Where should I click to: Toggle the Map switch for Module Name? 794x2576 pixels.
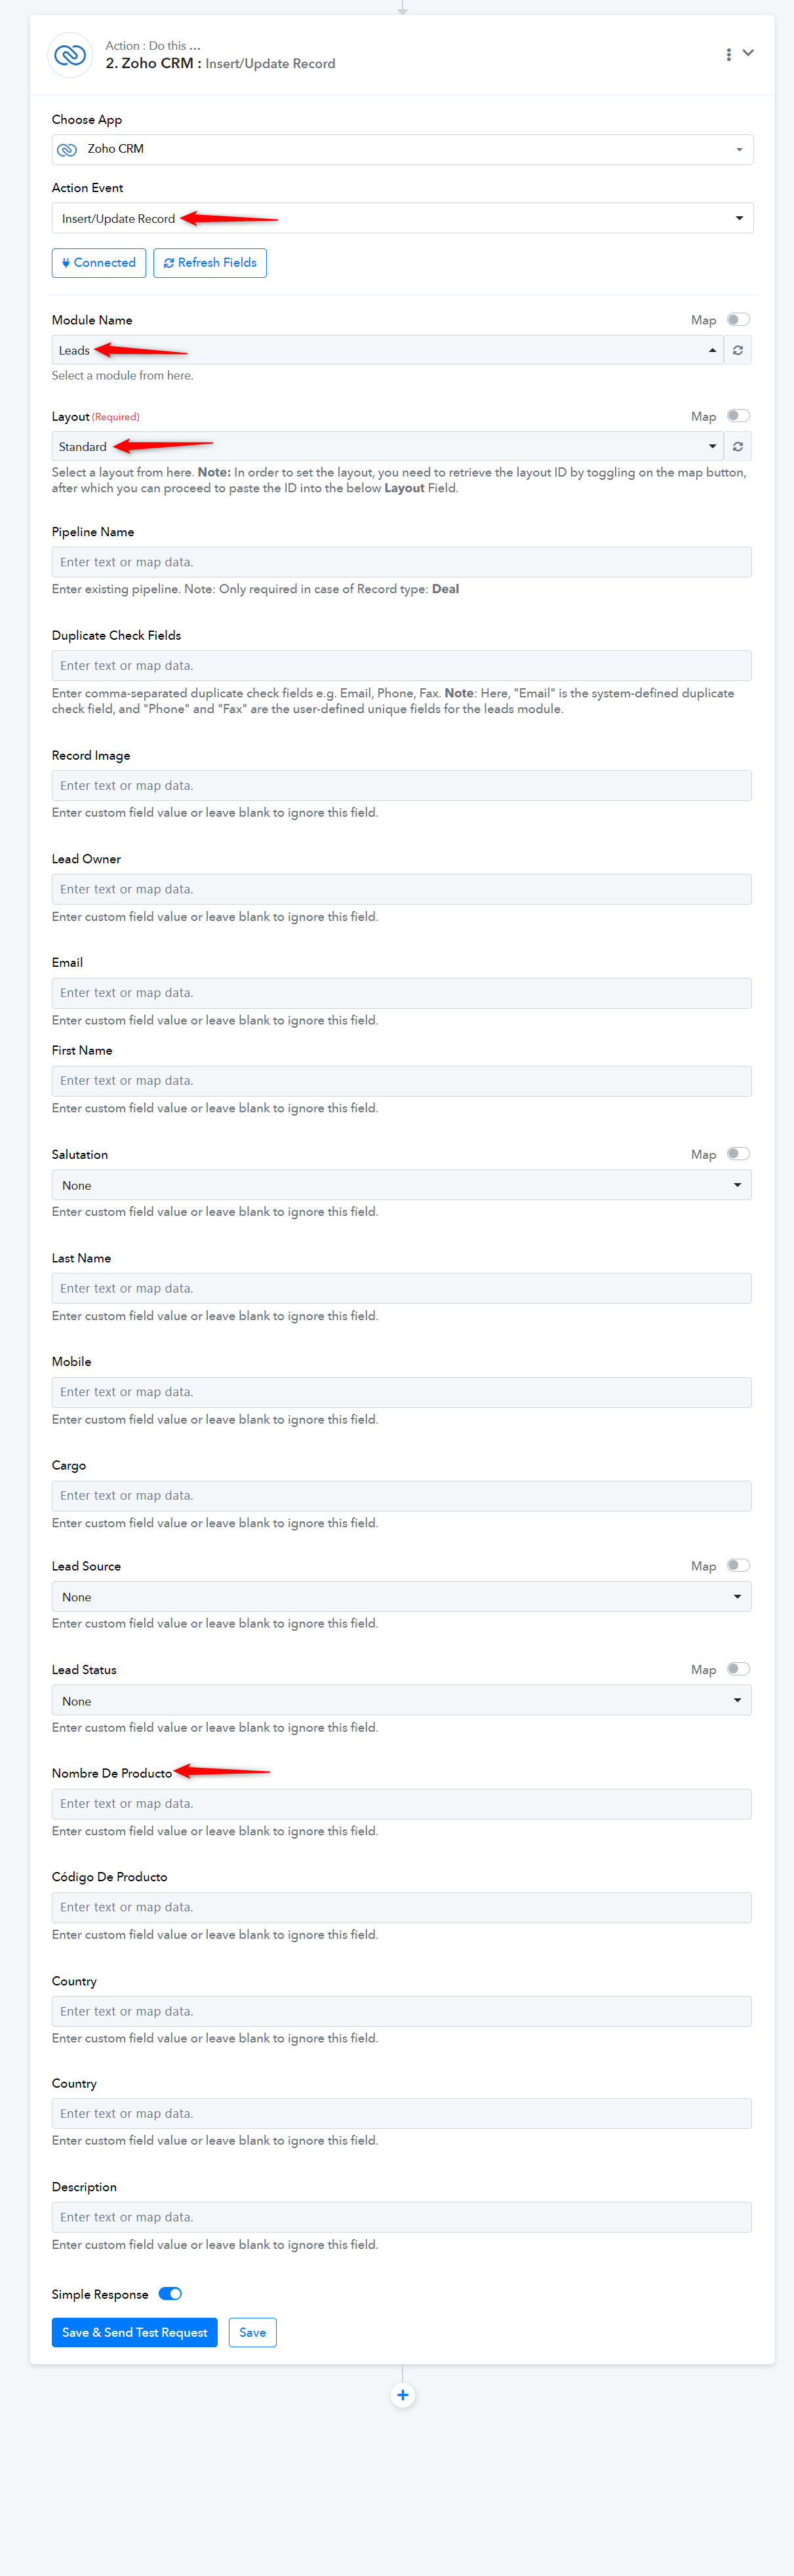tap(738, 320)
